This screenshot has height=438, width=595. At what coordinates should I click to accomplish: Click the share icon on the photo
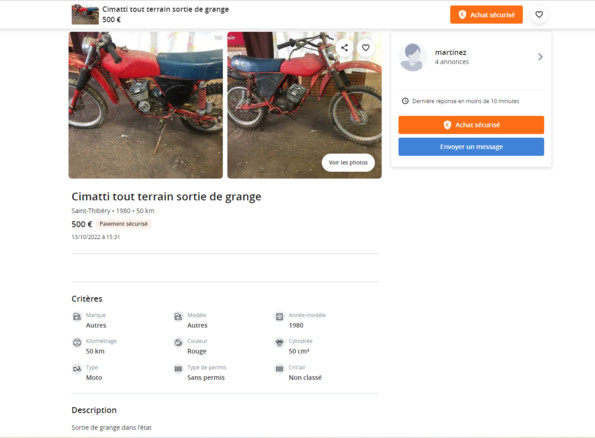(344, 48)
